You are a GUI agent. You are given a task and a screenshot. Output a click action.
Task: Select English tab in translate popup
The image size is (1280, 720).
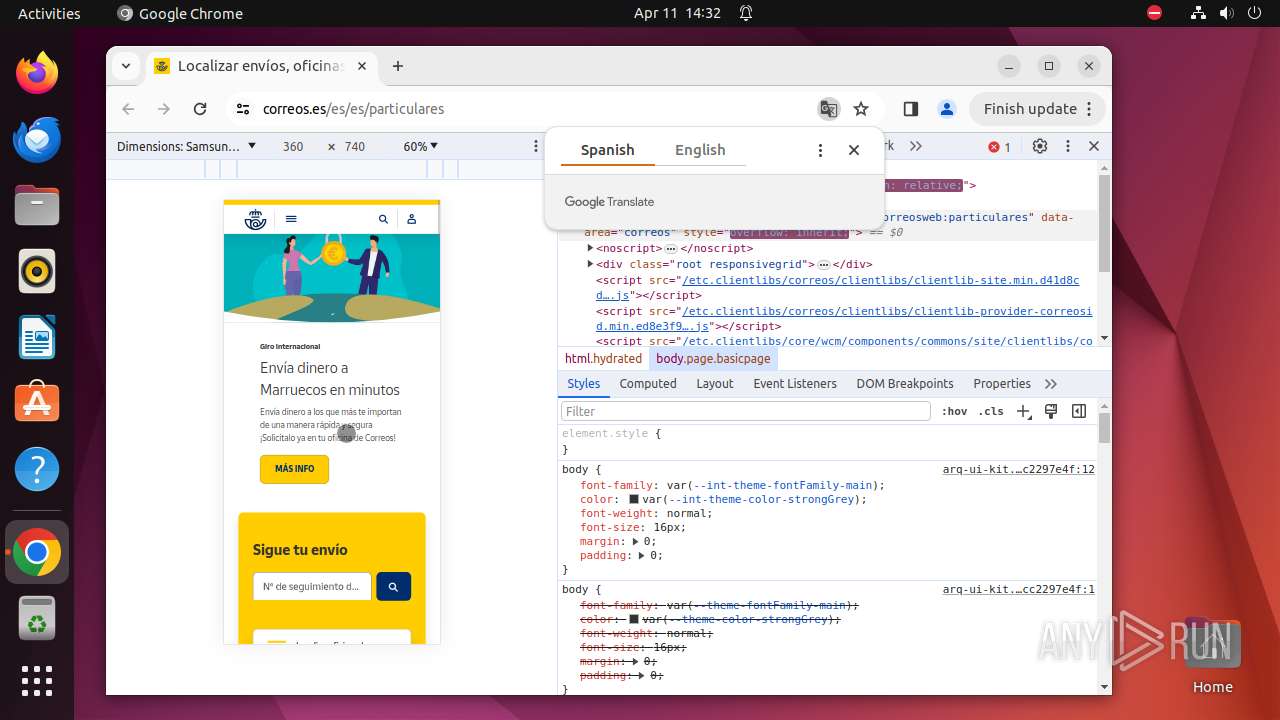tap(700, 150)
